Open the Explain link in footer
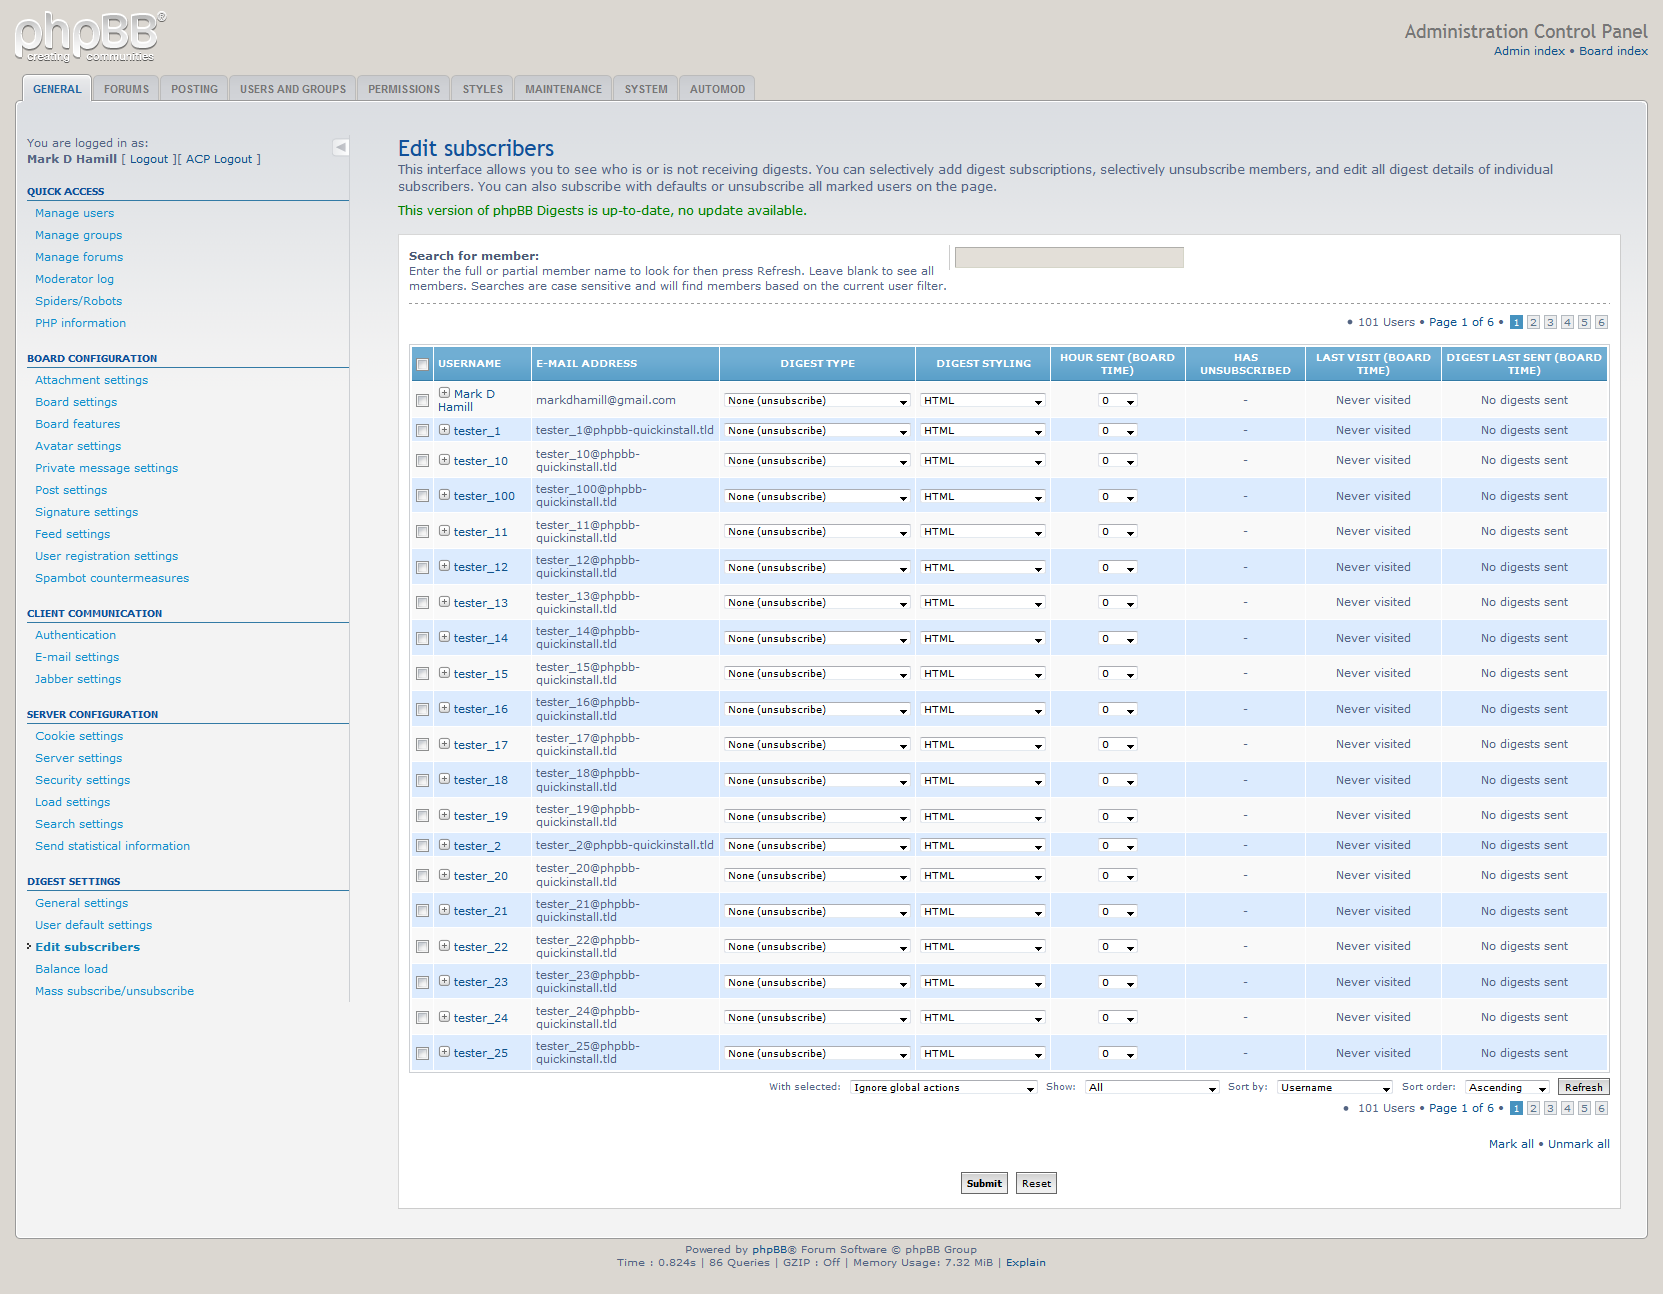The image size is (1663, 1294). pyautogui.click(x=1026, y=1262)
